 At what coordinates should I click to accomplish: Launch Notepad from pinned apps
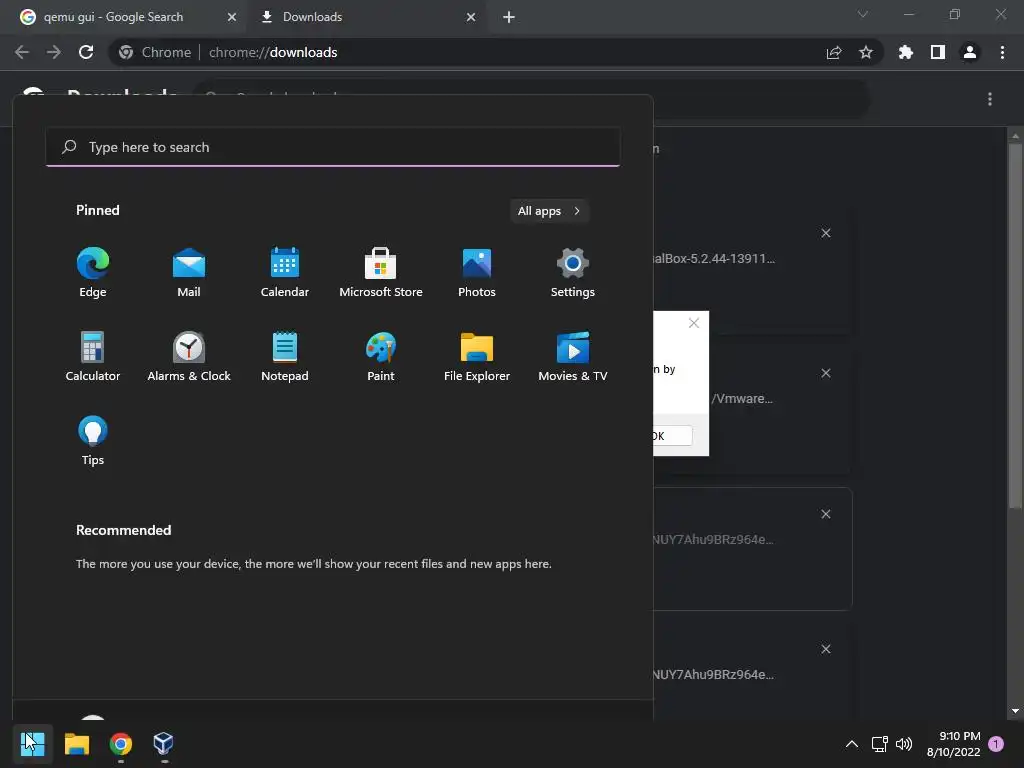pos(285,357)
